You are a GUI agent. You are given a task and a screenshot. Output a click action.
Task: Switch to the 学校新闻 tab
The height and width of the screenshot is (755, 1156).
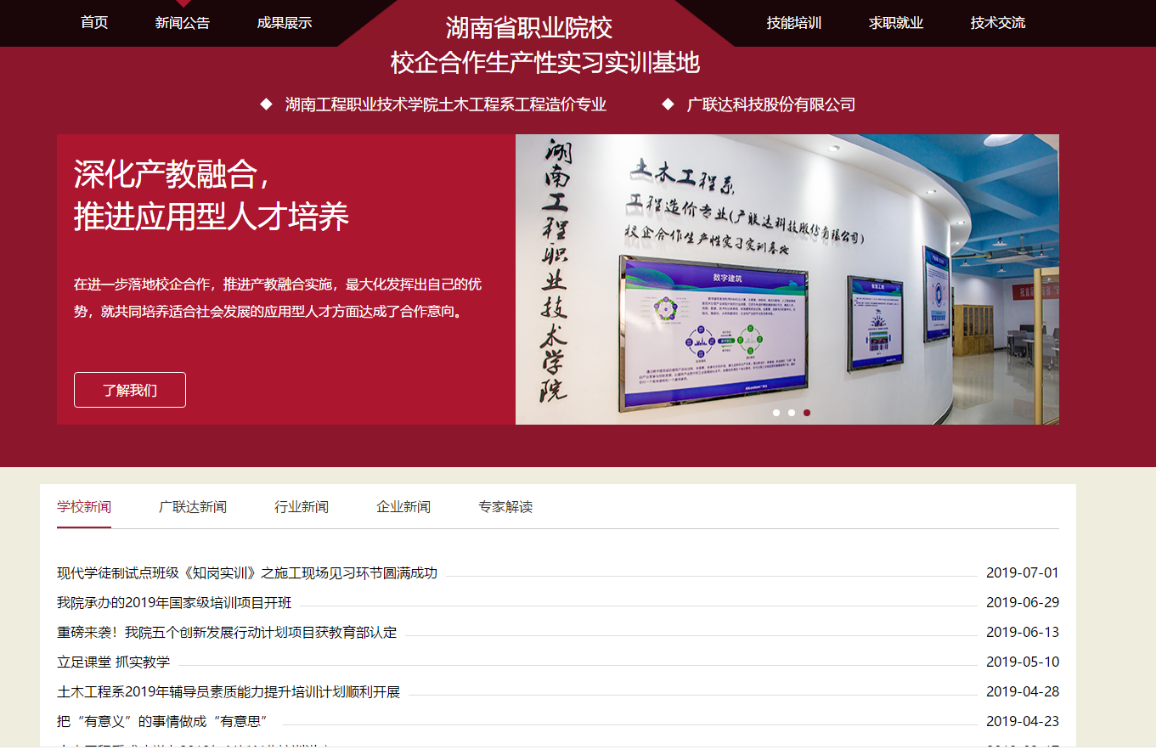[84, 507]
